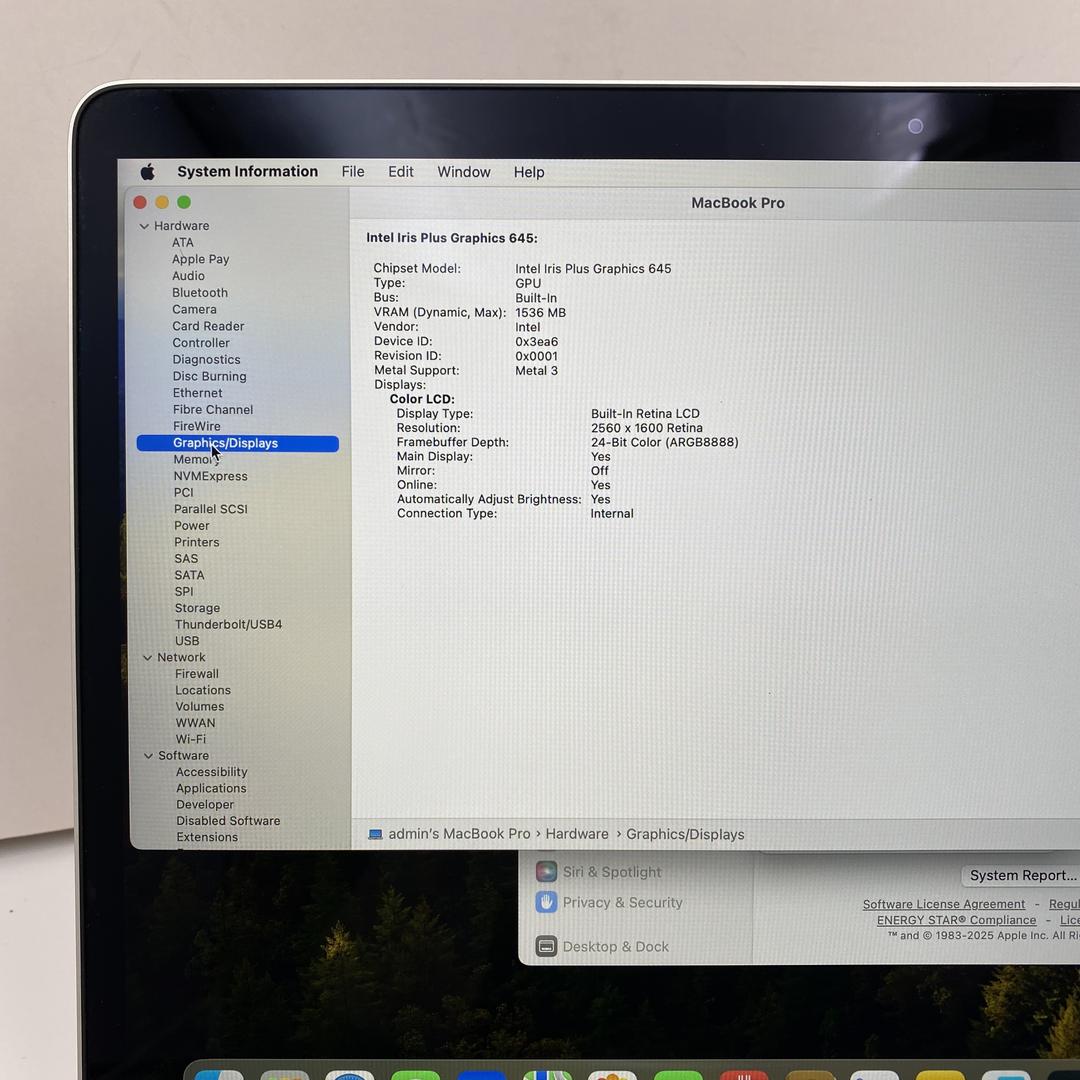Select Locations under Network
This screenshot has width=1080, height=1080.
[203, 690]
